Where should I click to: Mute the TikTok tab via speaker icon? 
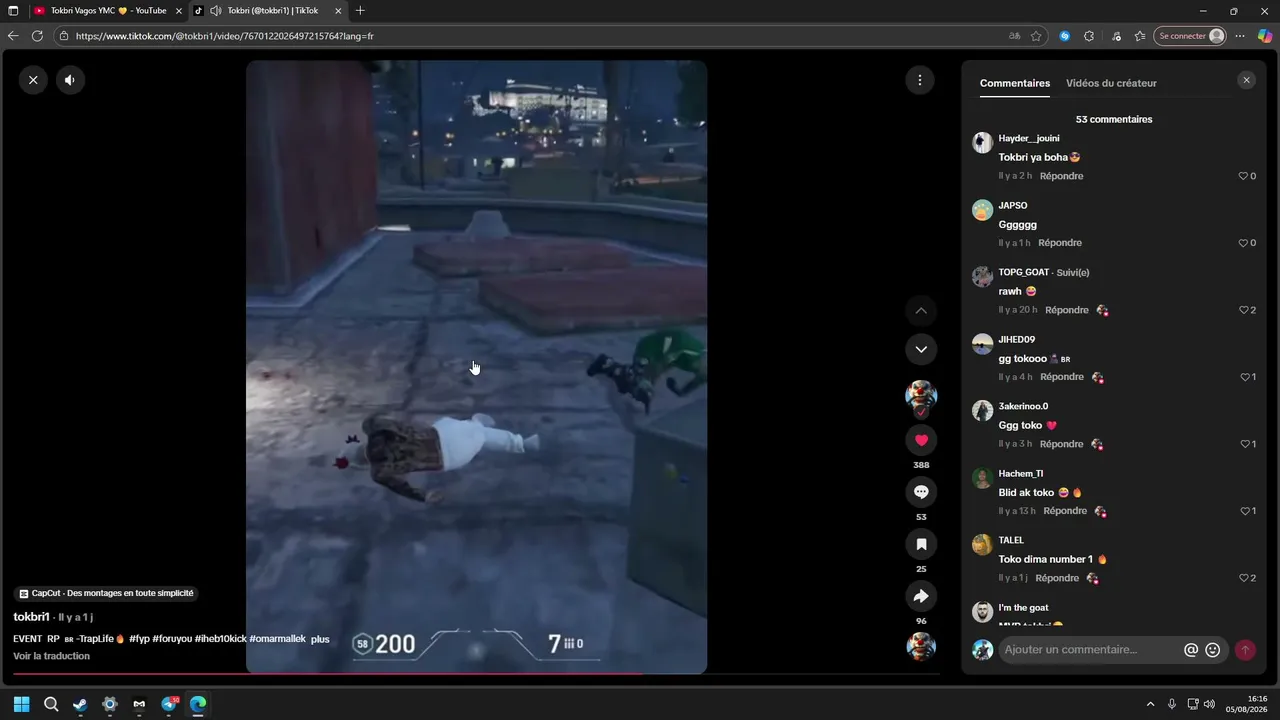tap(216, 11)
